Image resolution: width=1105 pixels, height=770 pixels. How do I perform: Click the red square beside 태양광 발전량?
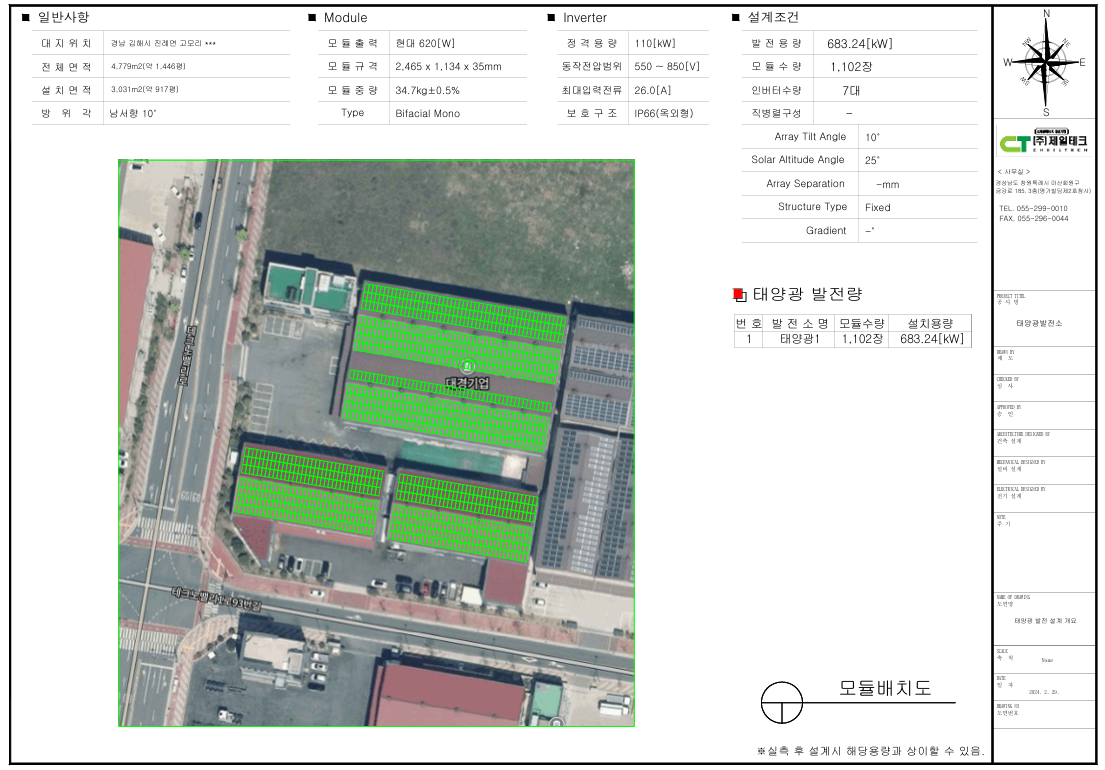pos(739,294)
